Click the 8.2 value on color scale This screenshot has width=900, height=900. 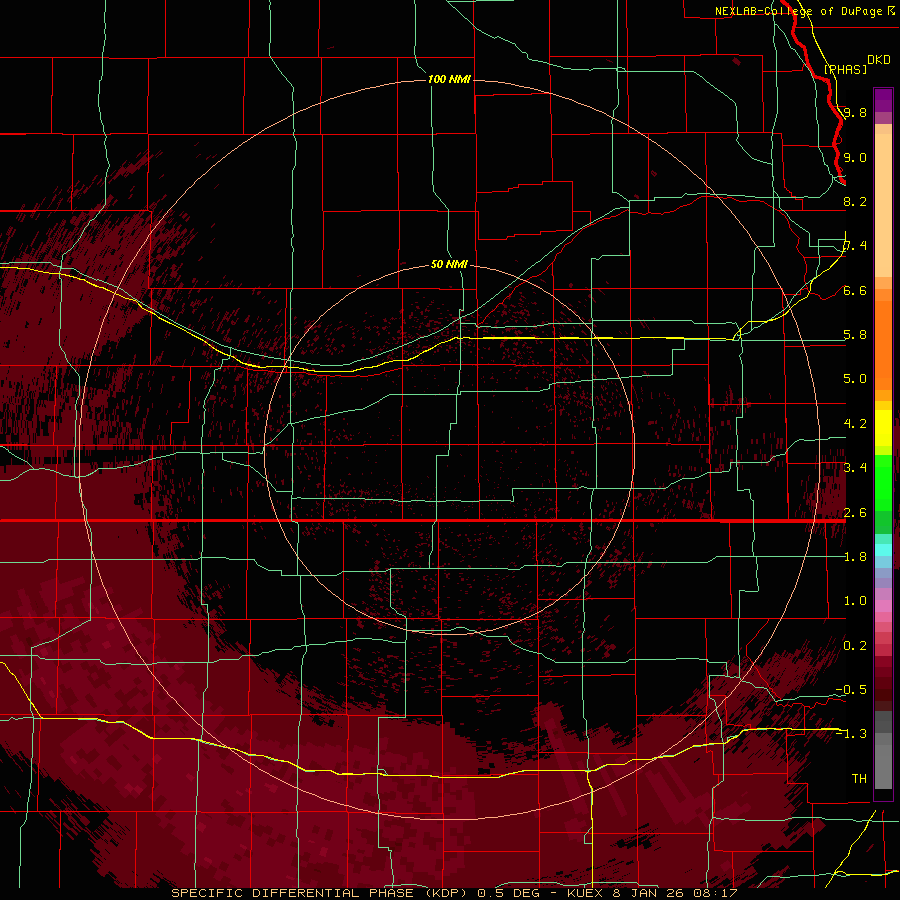coord(855,201)
